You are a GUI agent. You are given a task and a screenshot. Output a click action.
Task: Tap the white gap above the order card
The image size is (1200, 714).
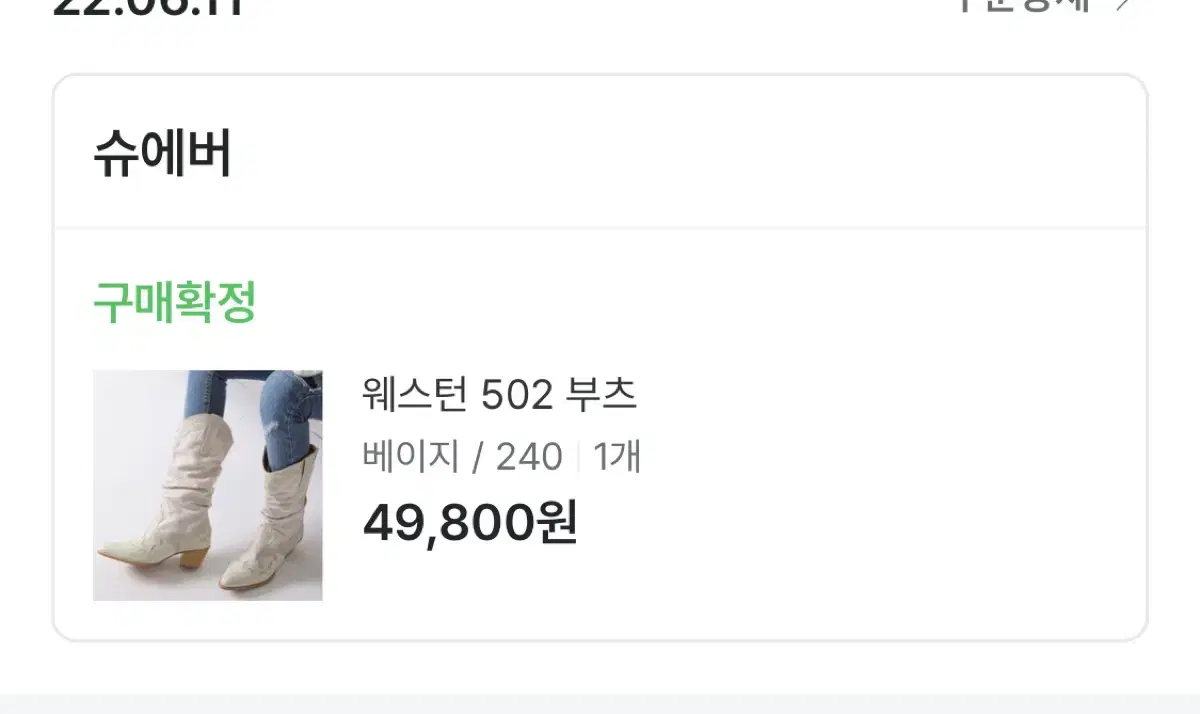pos(600,47)
